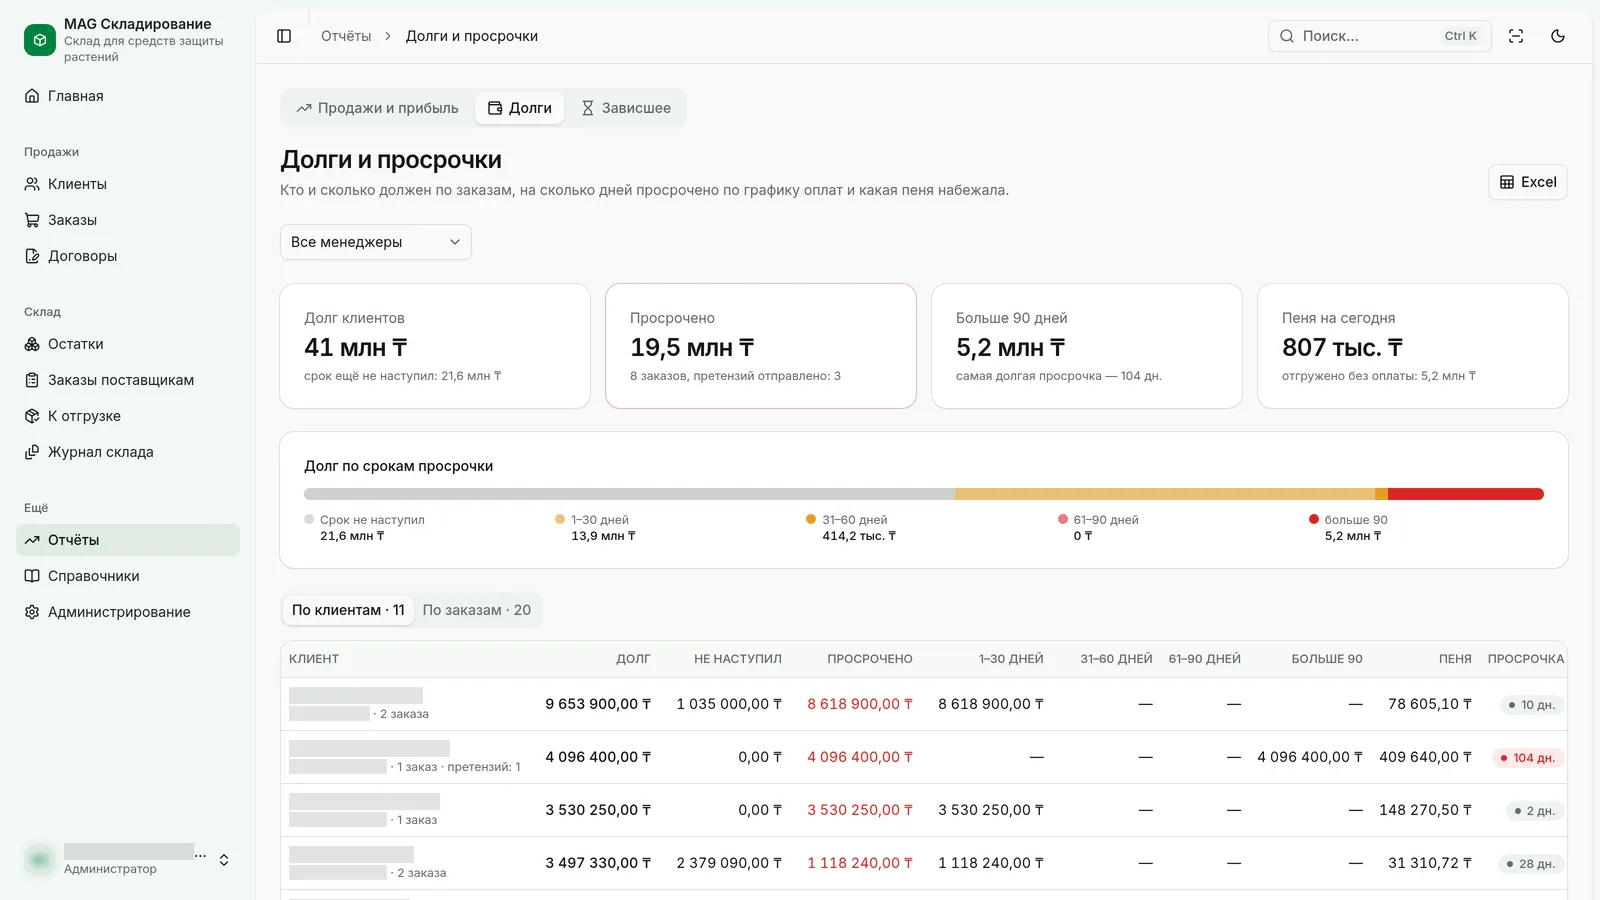The width and height of the screenshot is (1600, 900).
Task: Sort by ПРОСРОЧЕНО column header
Action: pyautogui.click(x=870, y=659)
